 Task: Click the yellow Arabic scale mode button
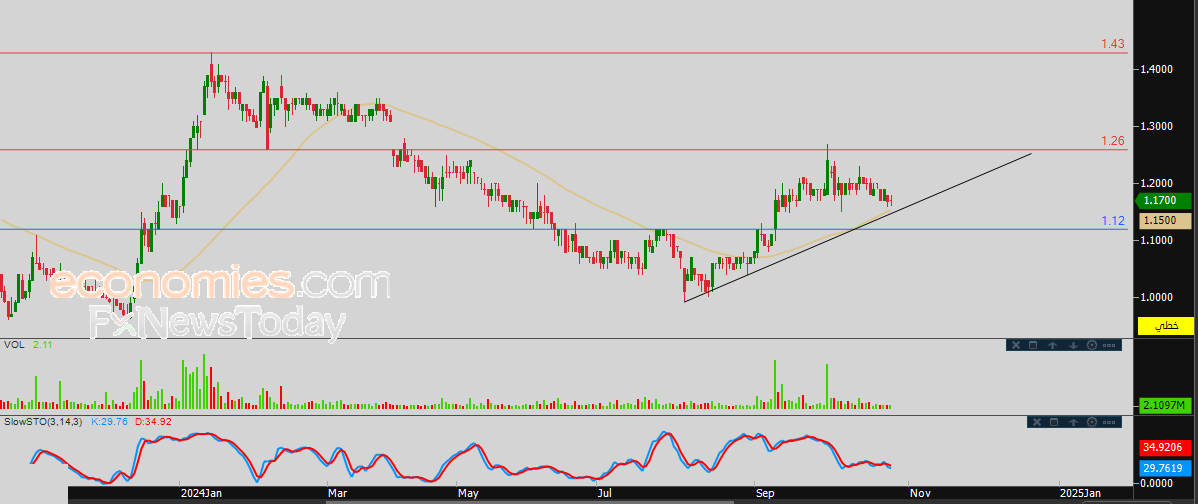1165,325
